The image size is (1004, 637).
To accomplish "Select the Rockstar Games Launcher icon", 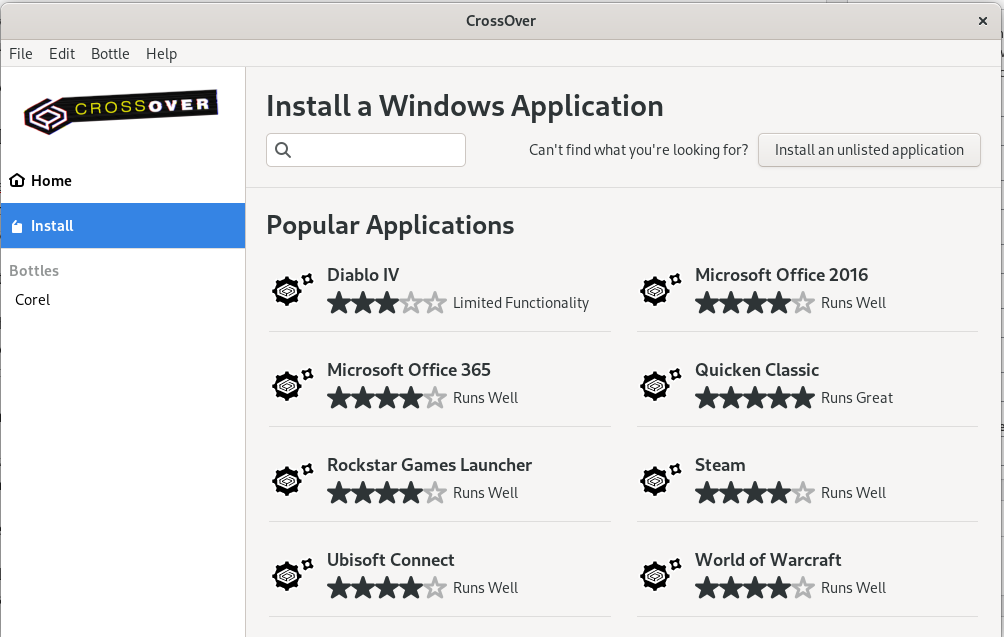I will (287, 479).
